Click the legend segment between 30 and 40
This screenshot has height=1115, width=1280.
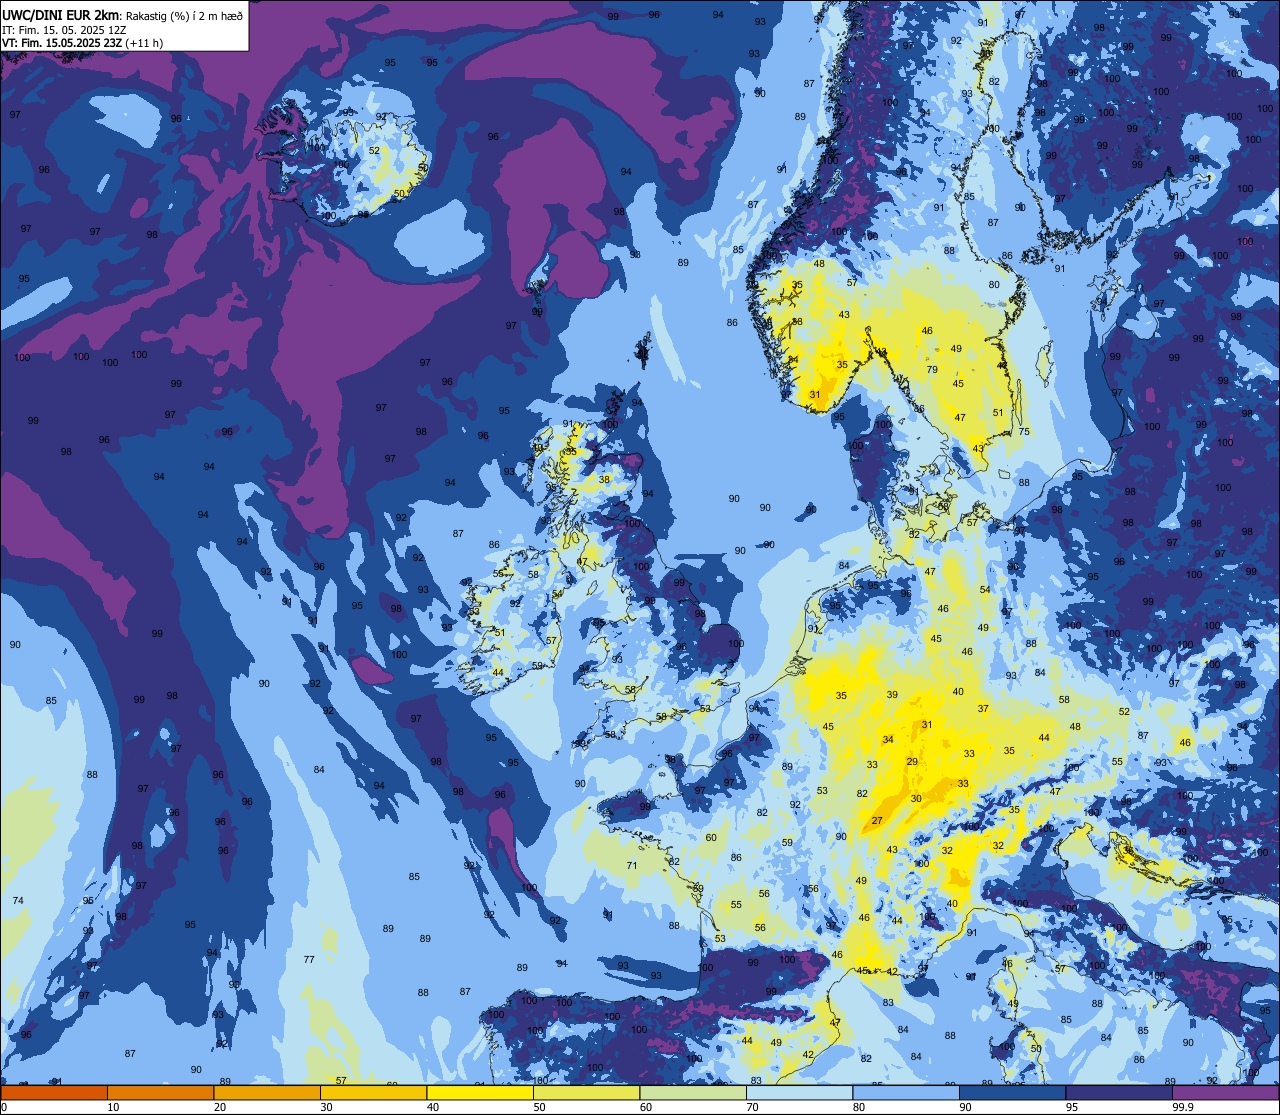[x=373, y=1092]
